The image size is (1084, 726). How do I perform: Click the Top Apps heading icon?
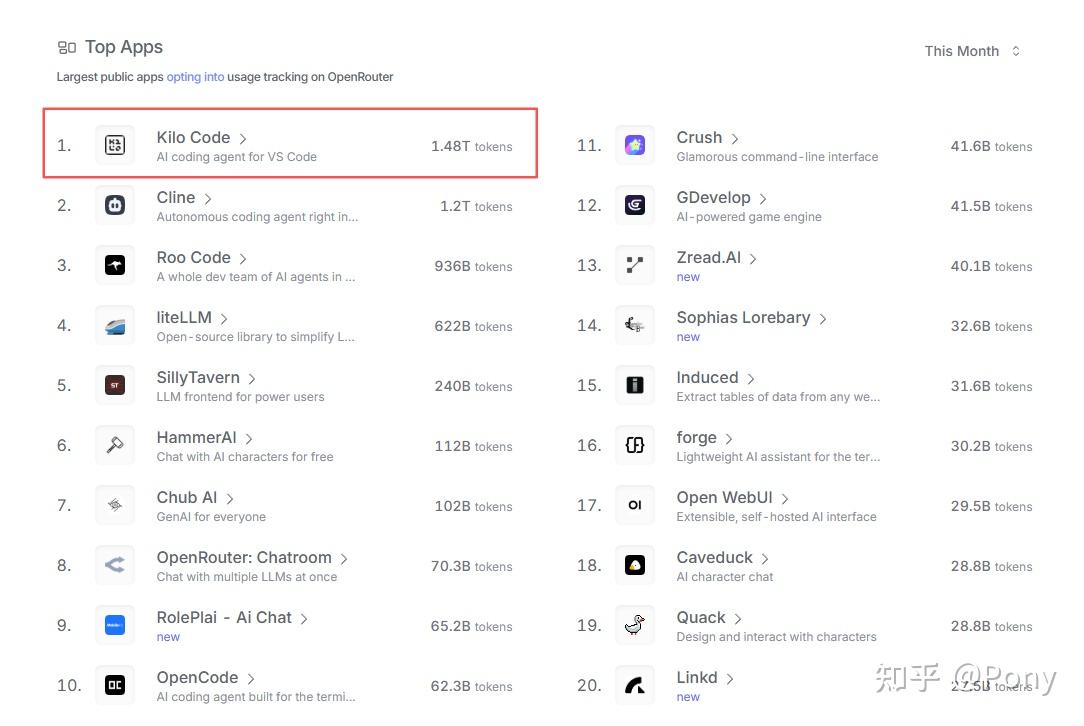coord(66,48)
